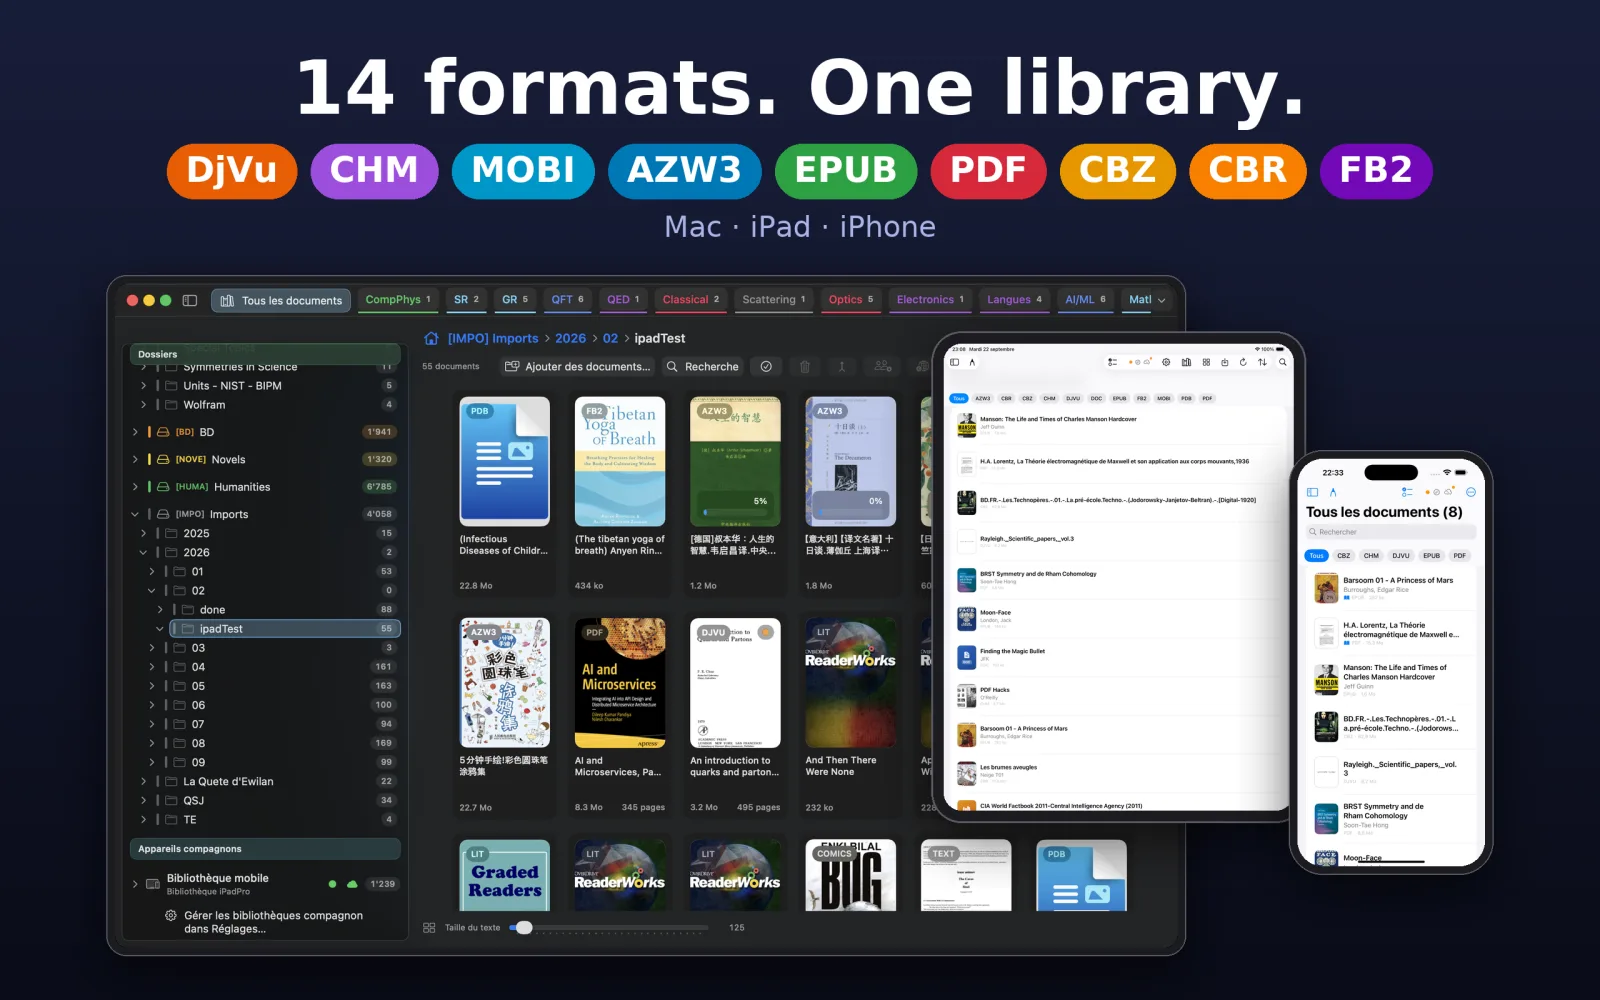This screenshot has height=1000, width=1600.
Task: Expand the 2025 folder
Action: pyautogui.click(x=143, y=534)
